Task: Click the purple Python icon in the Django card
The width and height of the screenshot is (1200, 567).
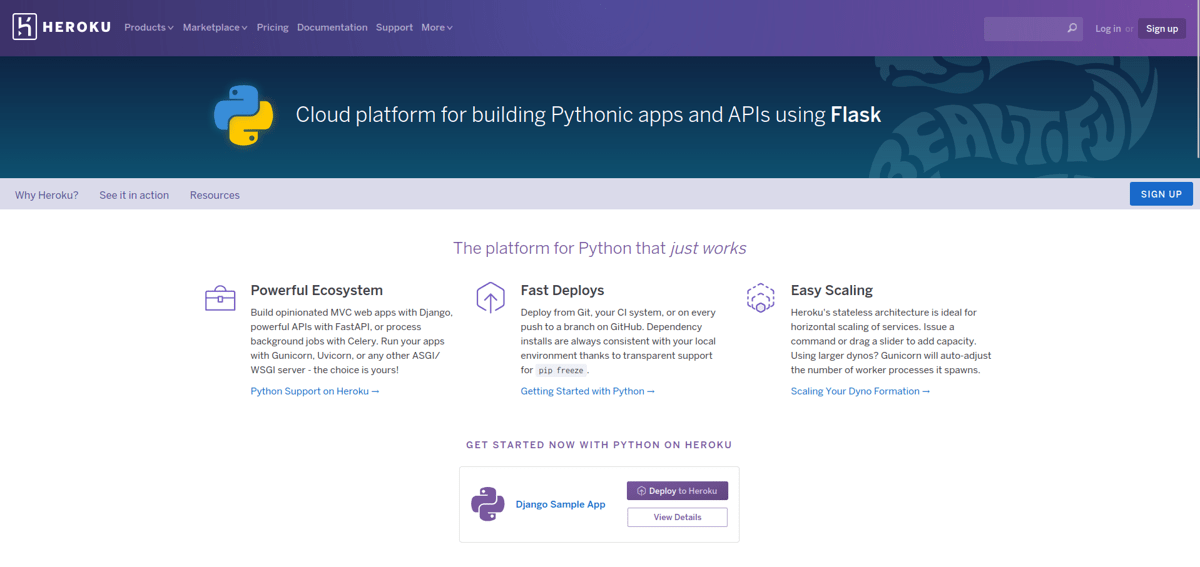Action: click(x=488, y=504)
